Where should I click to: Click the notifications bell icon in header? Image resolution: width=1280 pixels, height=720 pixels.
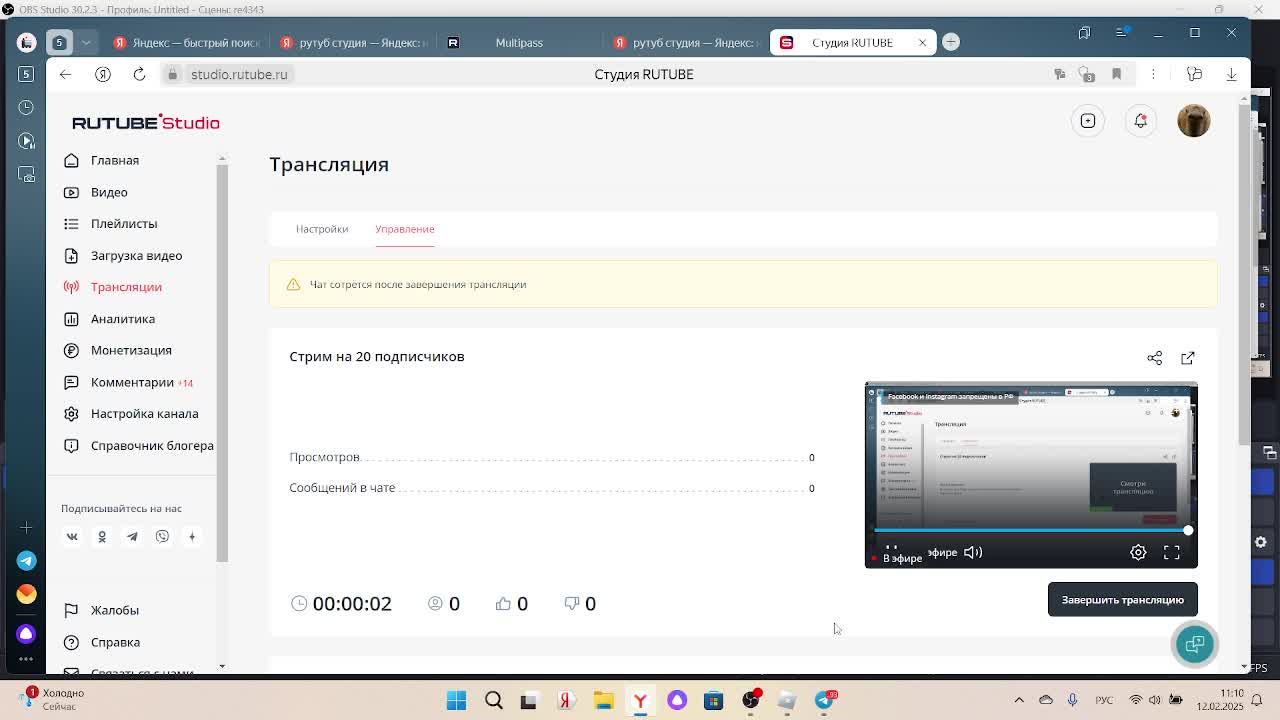1141,121
